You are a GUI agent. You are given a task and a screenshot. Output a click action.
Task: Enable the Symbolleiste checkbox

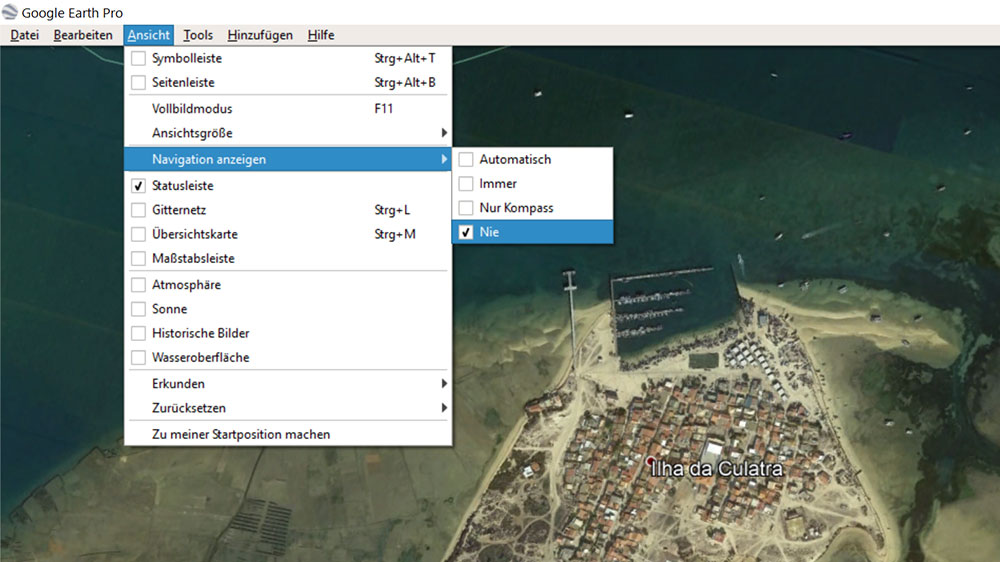point(139,59)
